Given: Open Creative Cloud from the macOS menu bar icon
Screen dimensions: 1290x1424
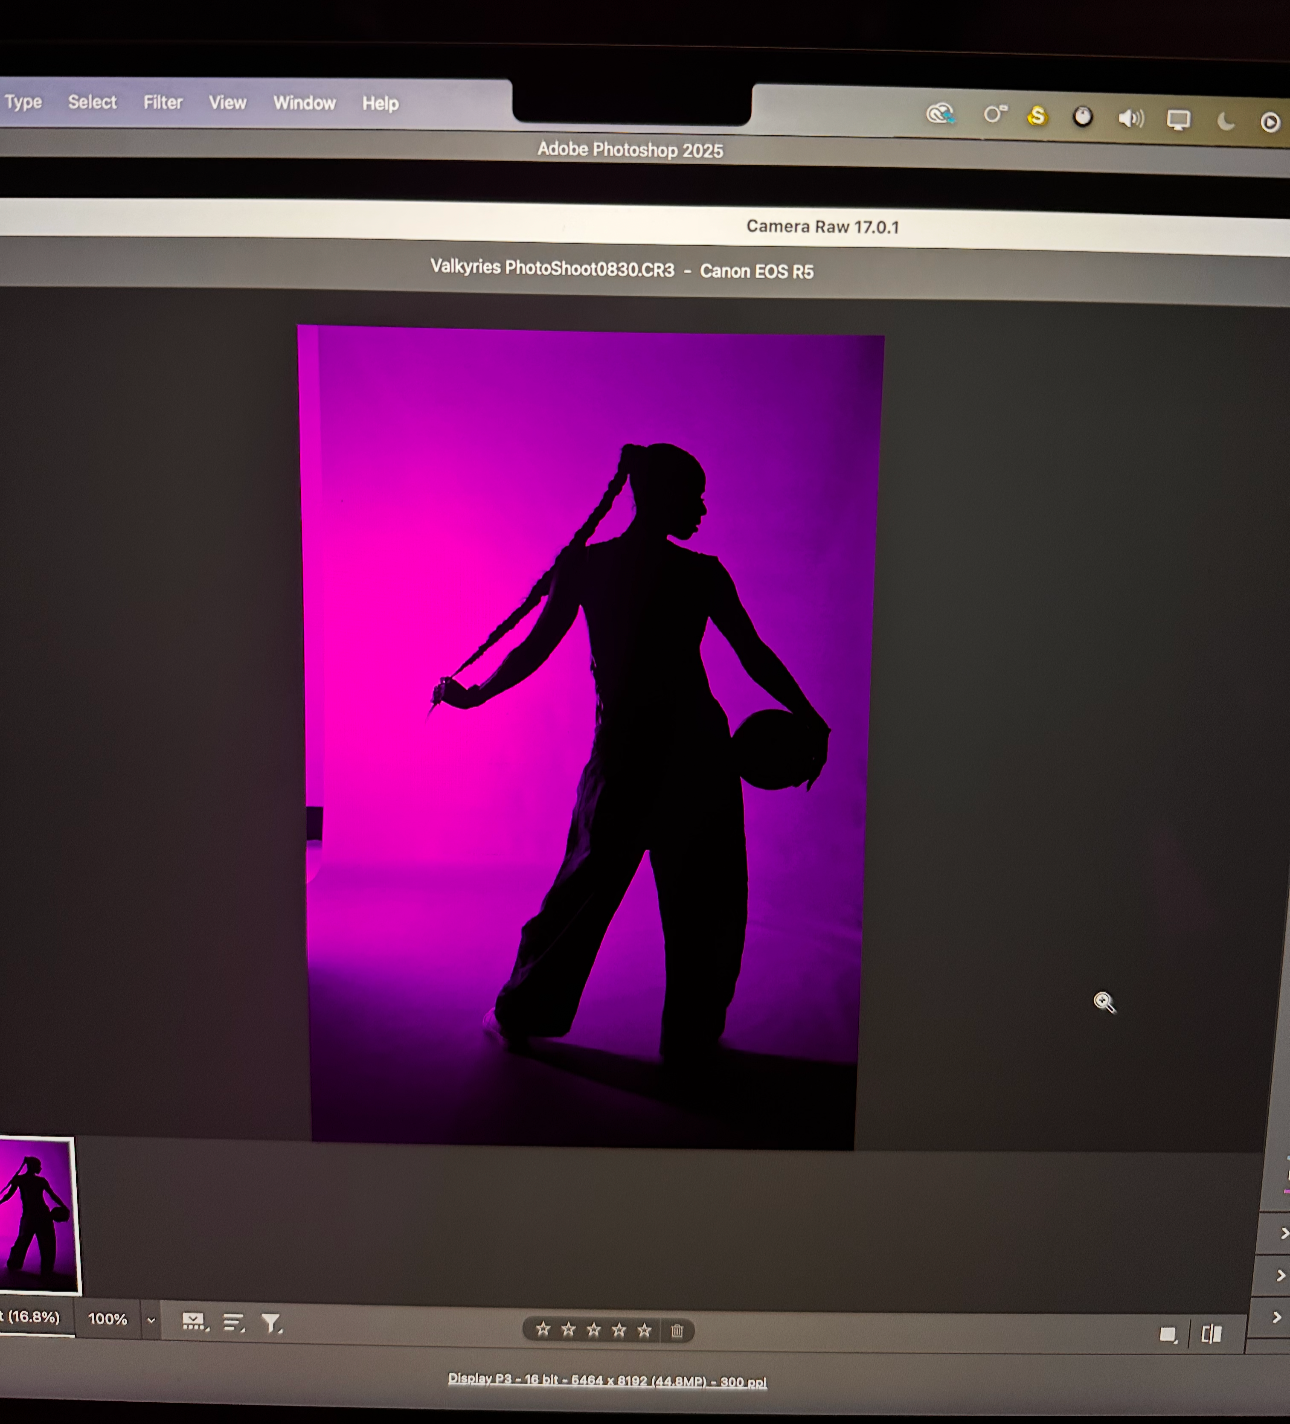Looking at the screenshot, I should (940, 115).
